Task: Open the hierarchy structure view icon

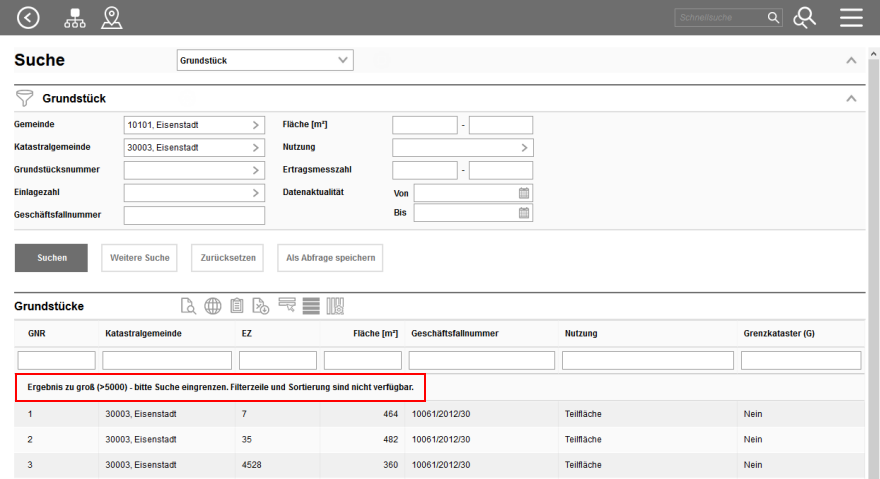Action: point(75,17)
